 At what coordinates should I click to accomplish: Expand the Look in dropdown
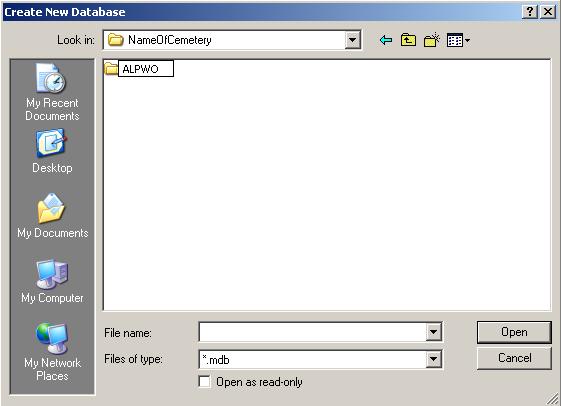tap(352, 40)
